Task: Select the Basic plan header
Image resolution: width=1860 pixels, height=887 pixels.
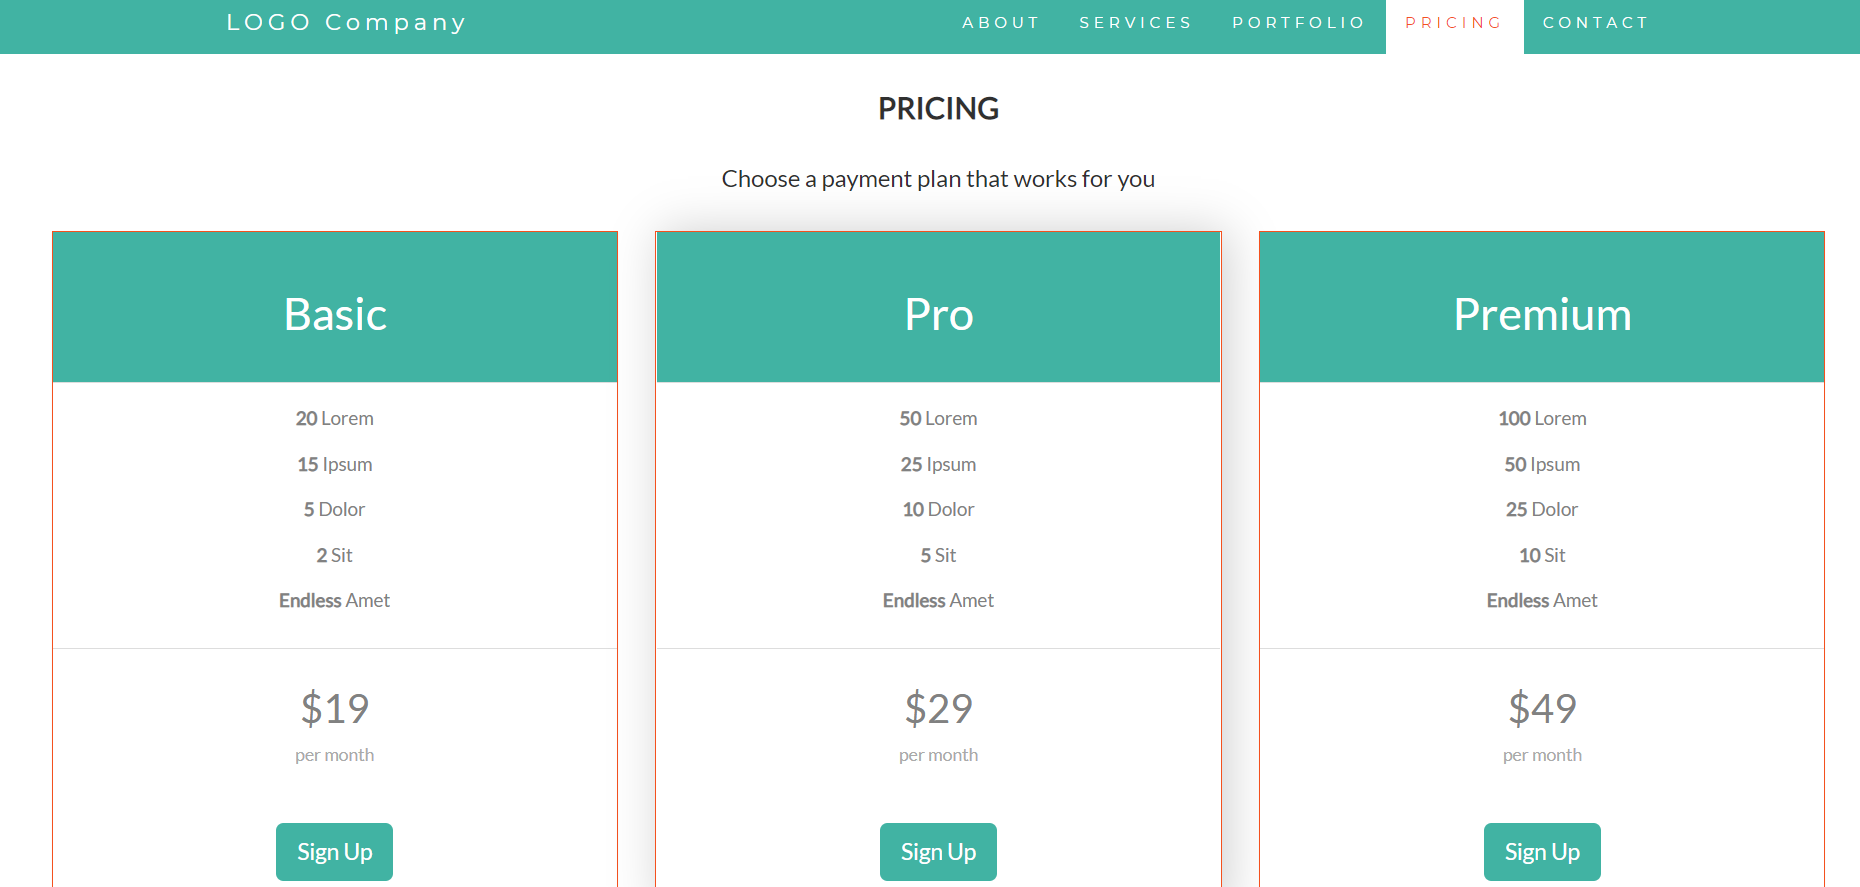Action: coord(334,313)
